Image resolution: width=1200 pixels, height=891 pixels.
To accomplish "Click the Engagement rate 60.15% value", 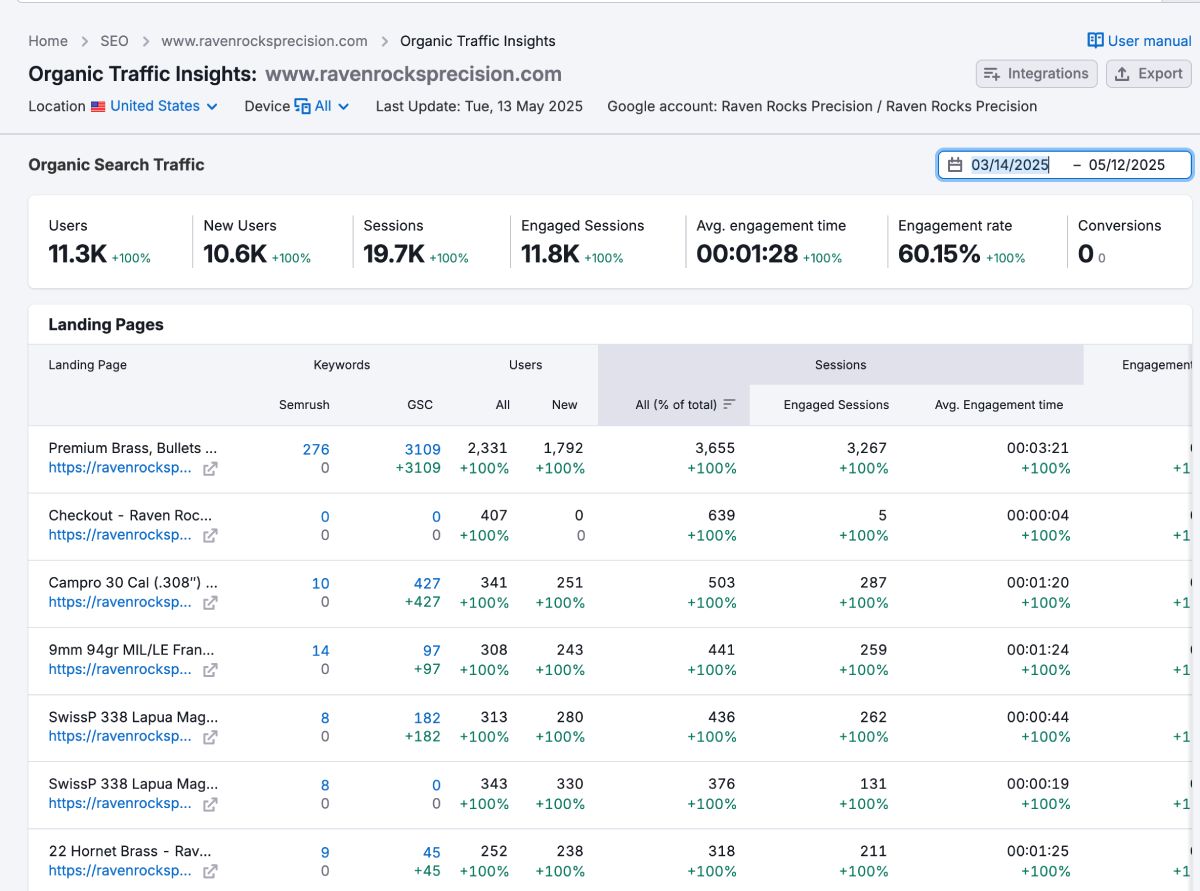I will point(939,254).
